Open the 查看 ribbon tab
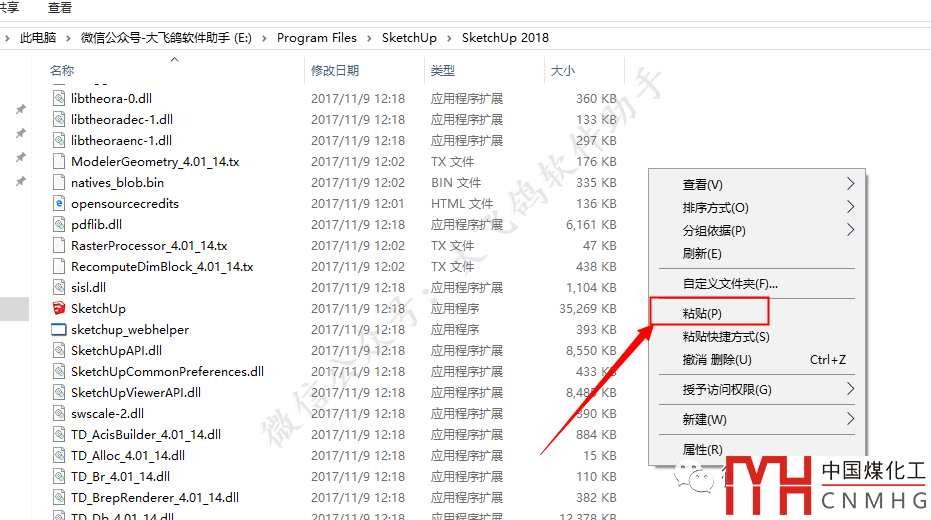The width and height of the screenshot is (931, 520). (60, 7)
